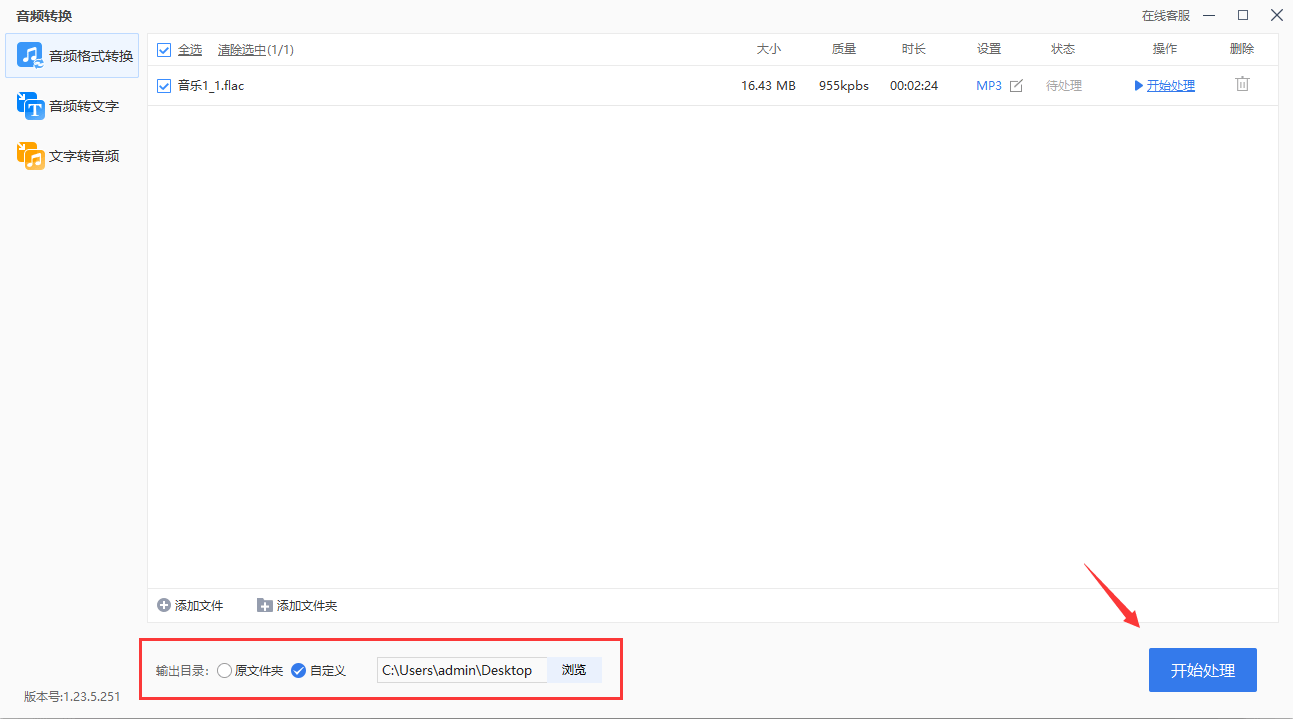Select the 自定义 output option

[298, 670]
